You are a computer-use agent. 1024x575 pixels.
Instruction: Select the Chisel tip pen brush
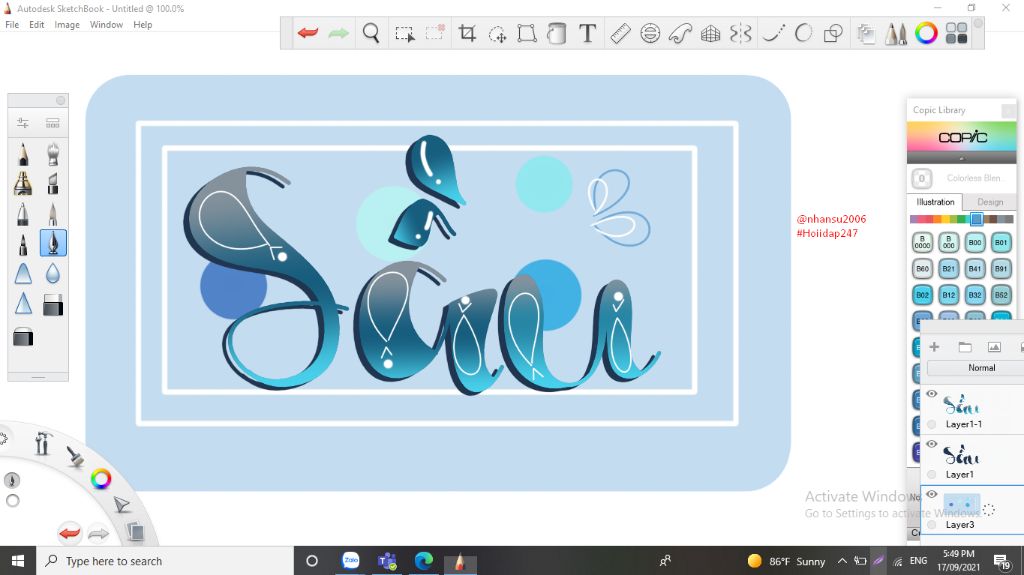[x=53, y=184]
